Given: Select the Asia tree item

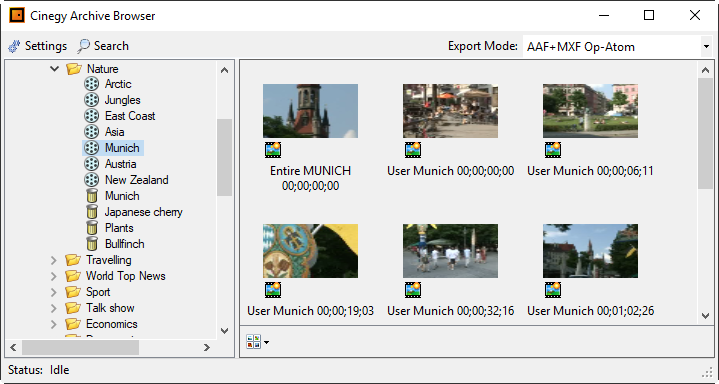Looking at the screenshot, I should 114,132.
